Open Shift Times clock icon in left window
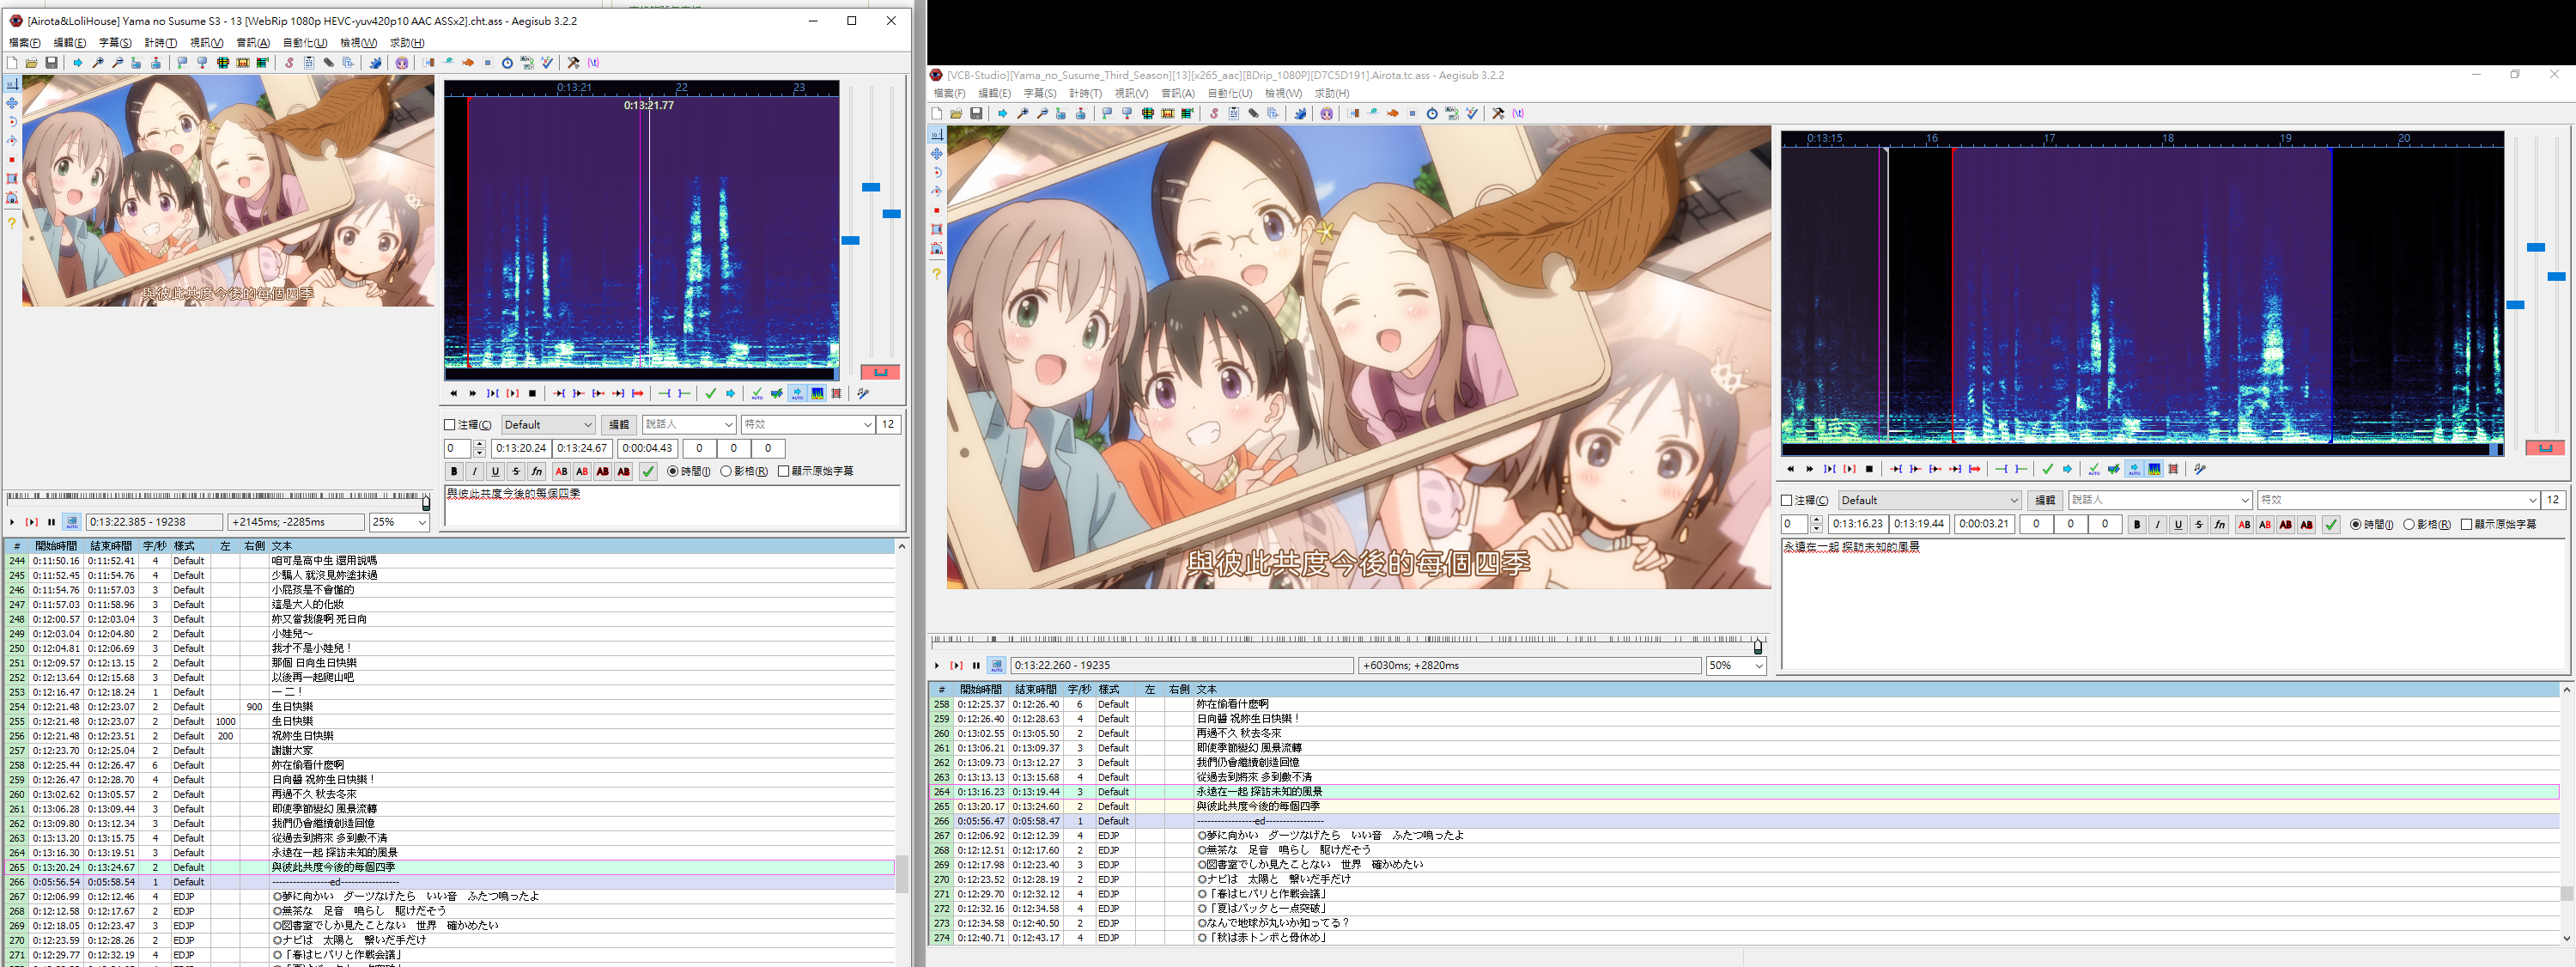2576x967 pixels. (x=507, y=63)
